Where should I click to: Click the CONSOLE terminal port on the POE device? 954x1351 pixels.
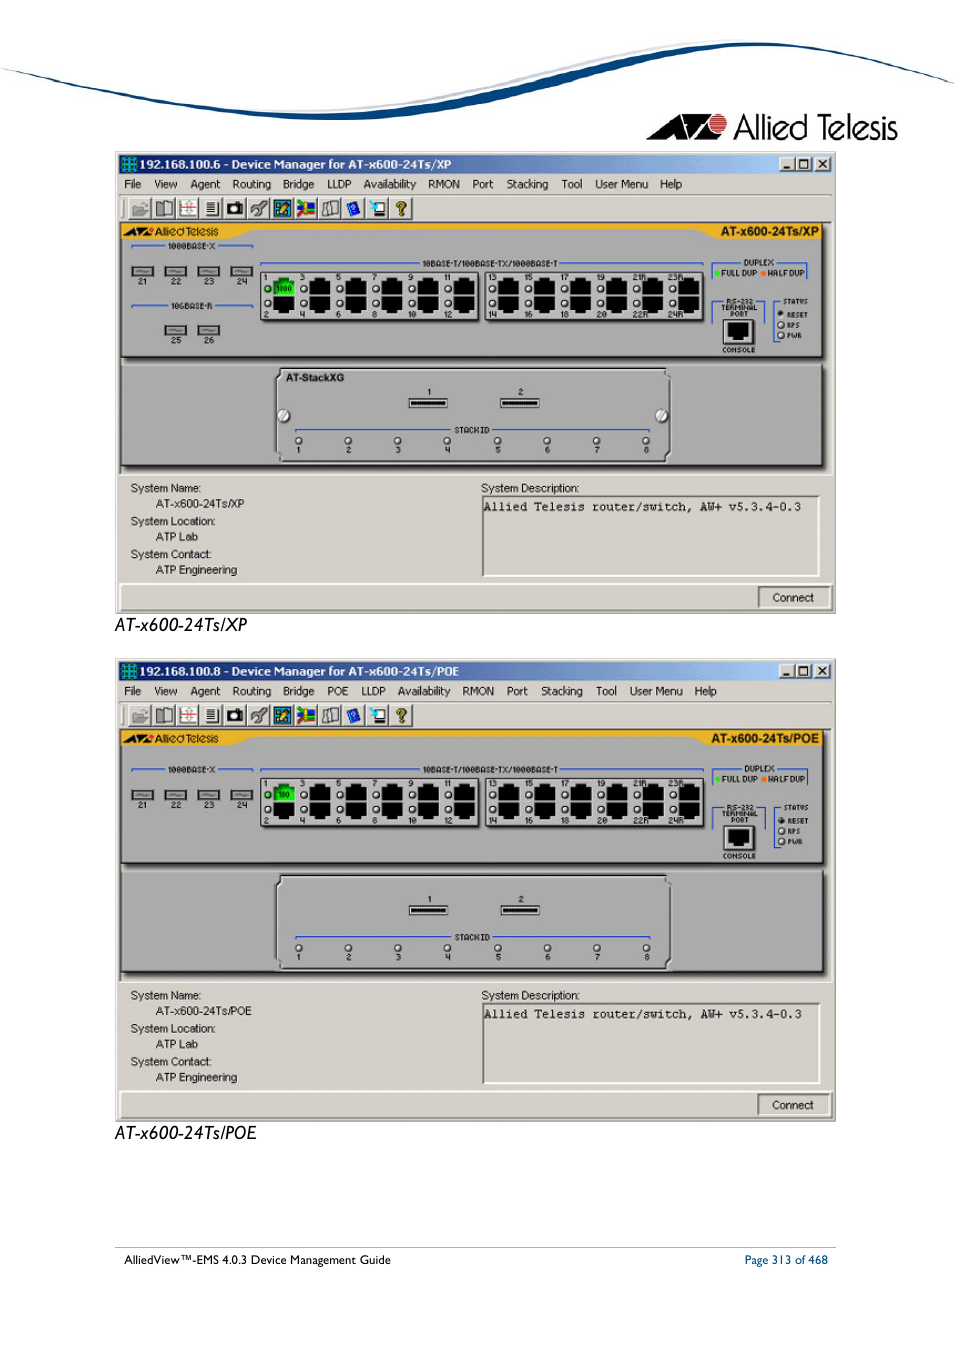click(739, 838)
